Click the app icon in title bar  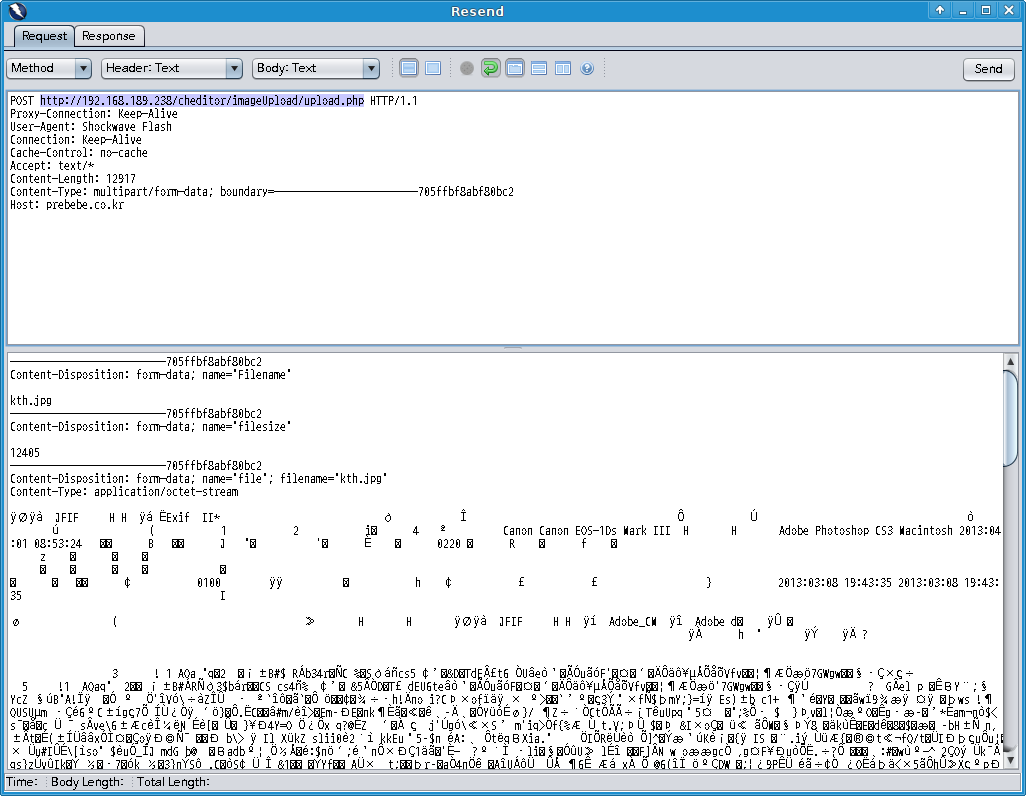point(18,10)
